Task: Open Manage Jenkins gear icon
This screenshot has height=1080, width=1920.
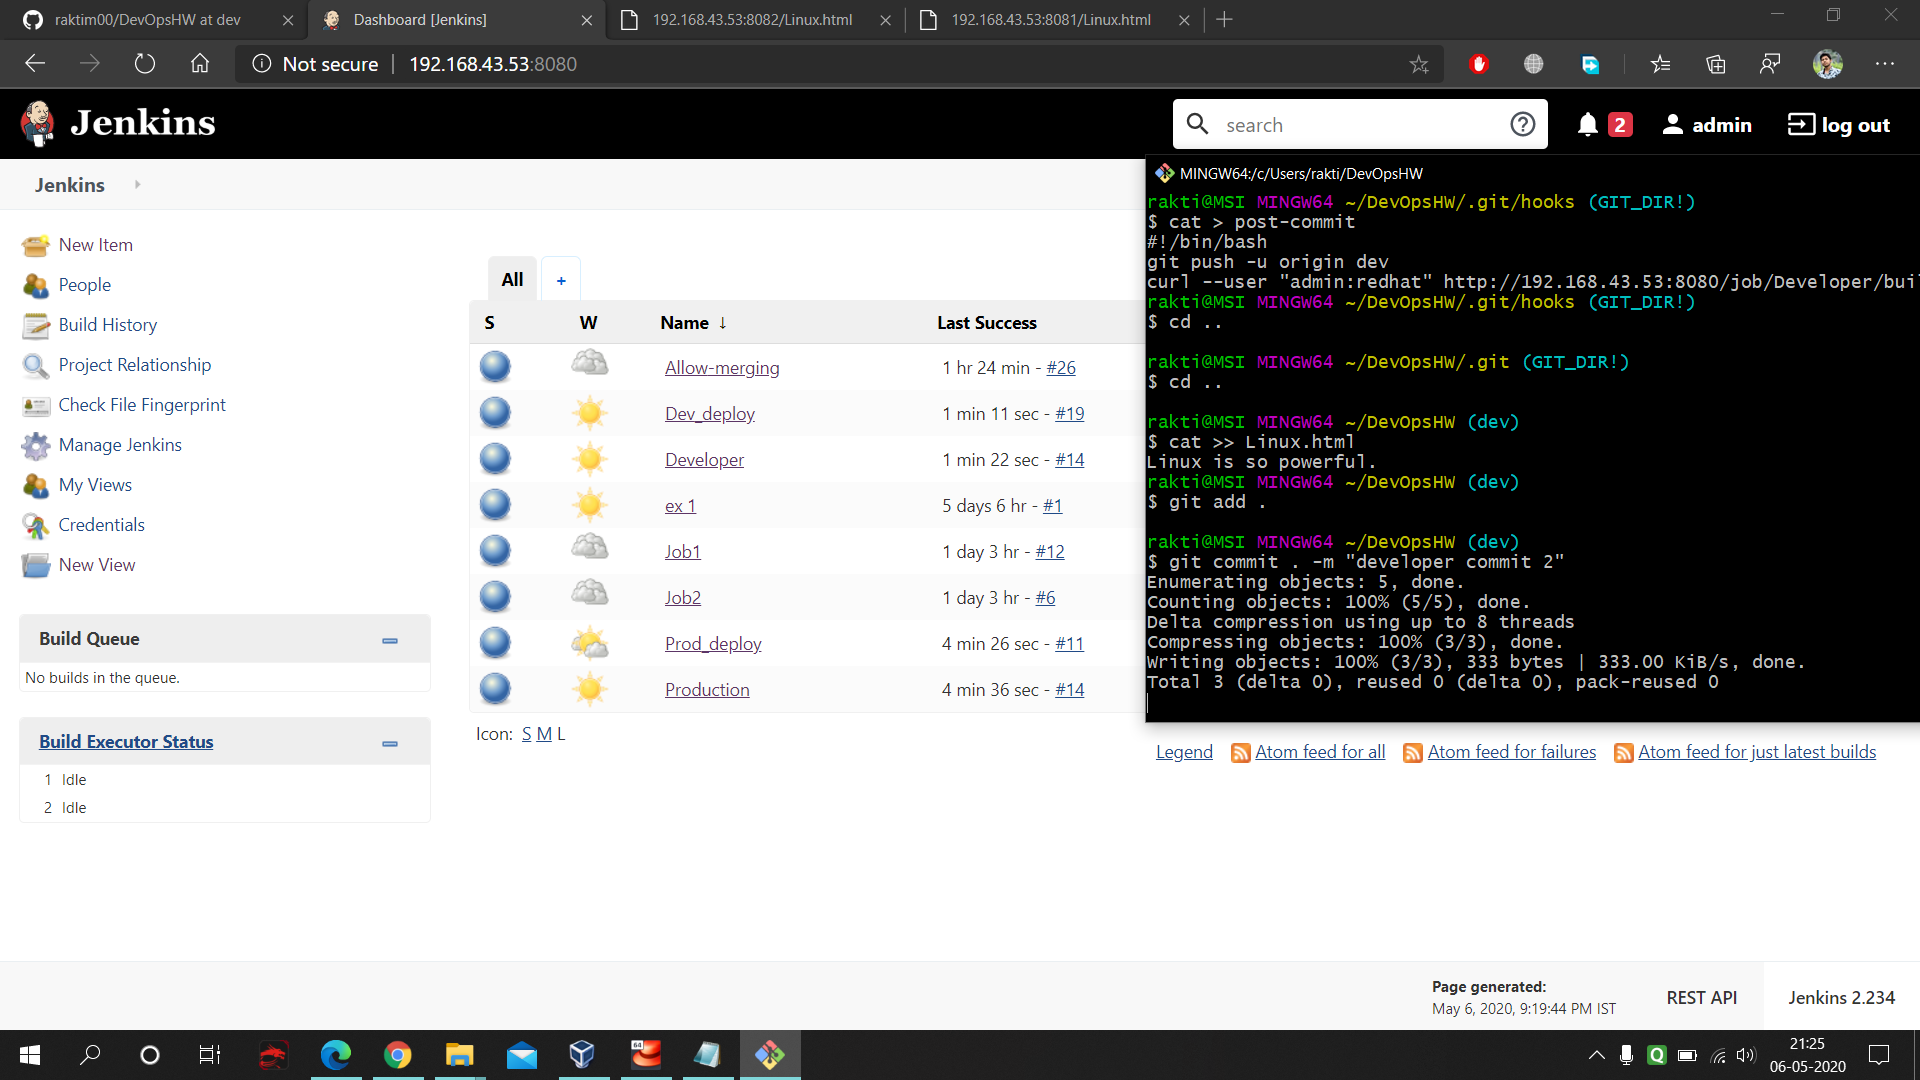Action: (x=36, y=445)
